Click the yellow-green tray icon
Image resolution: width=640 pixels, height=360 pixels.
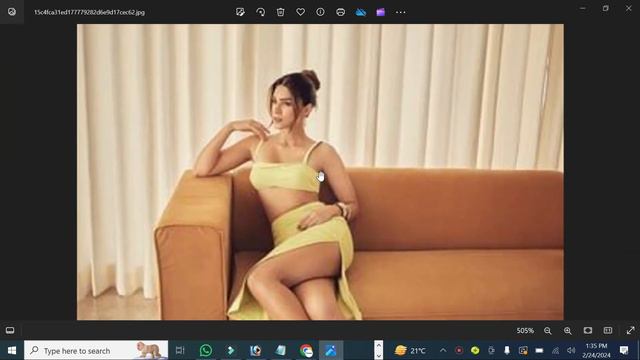pos(475,350)
